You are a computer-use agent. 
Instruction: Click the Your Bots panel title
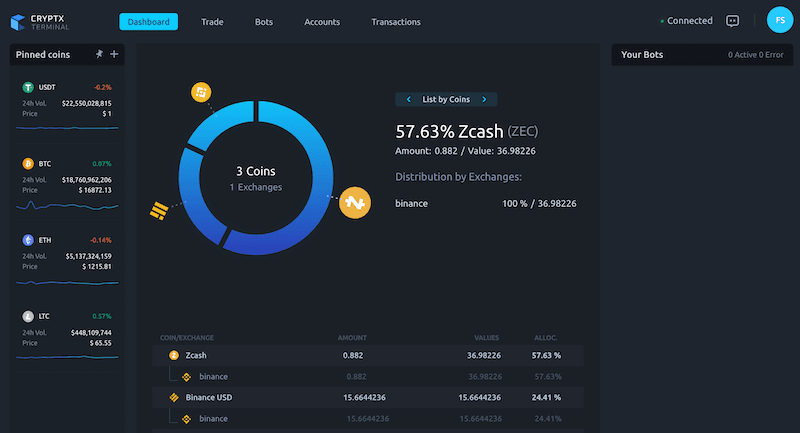click(642, 55)
